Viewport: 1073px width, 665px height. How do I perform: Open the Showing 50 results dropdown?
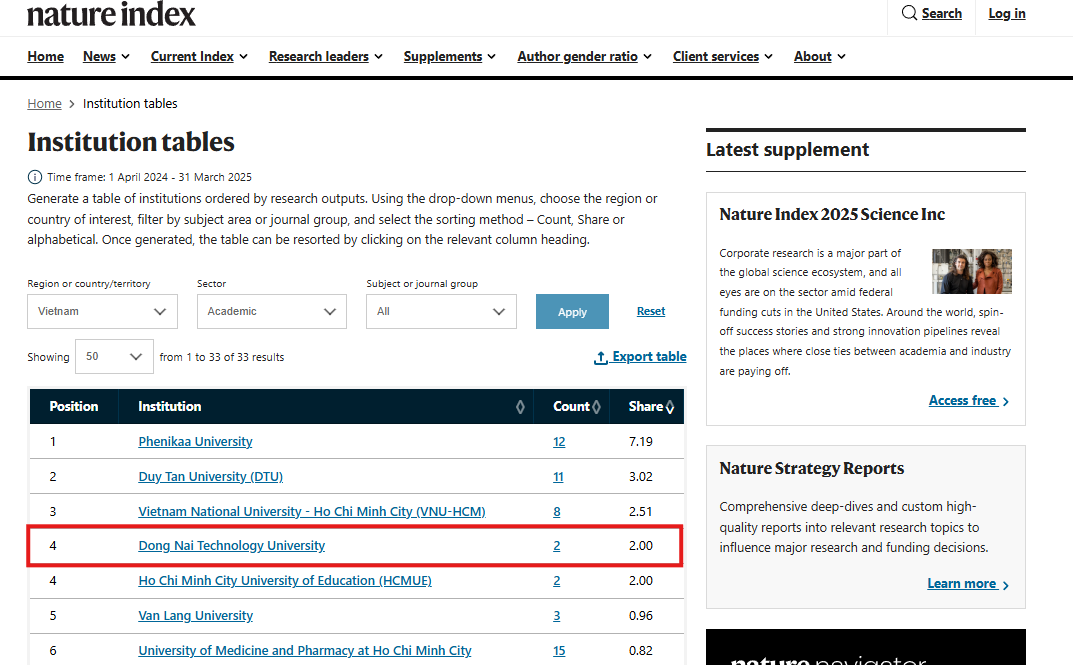114,356
